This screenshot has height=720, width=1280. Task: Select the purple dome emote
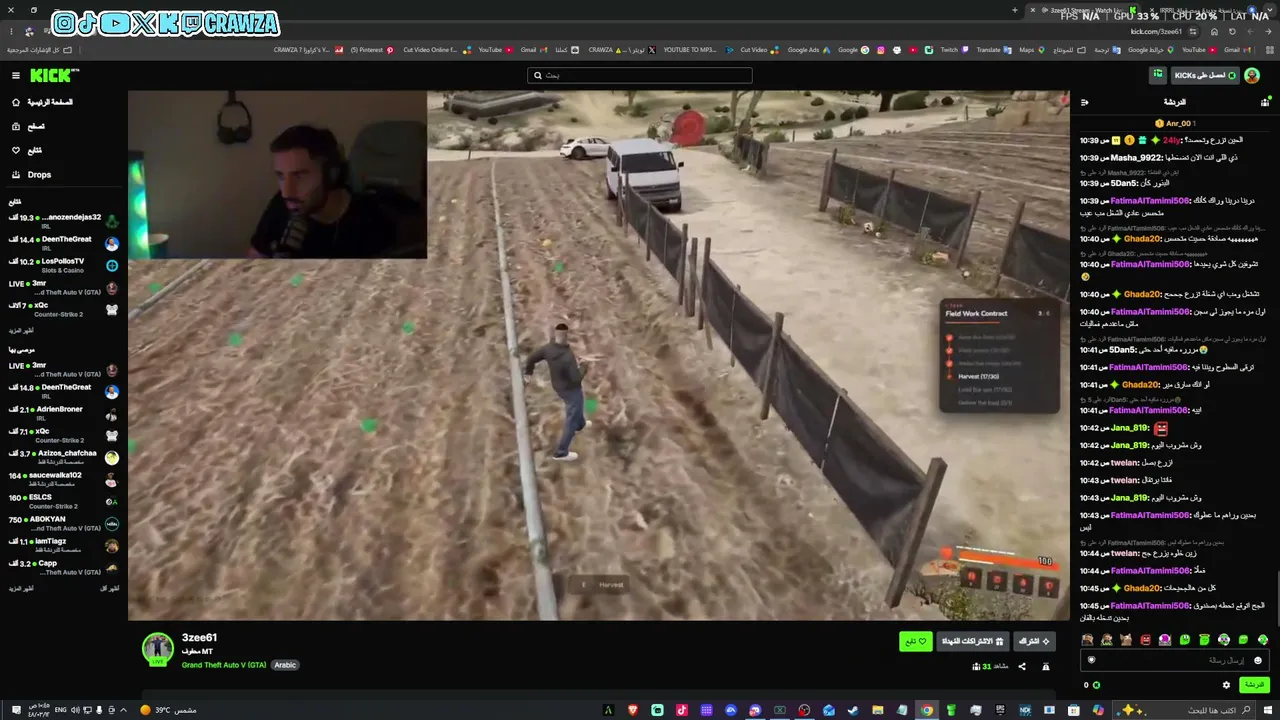tap(1165, 640)
